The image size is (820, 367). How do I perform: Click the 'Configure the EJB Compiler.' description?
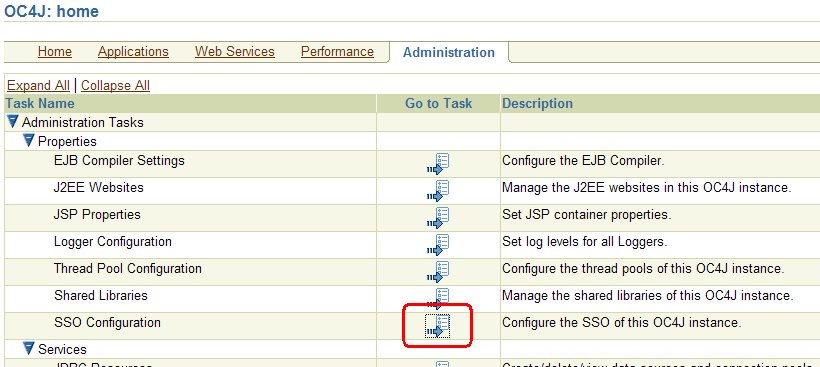583,160
